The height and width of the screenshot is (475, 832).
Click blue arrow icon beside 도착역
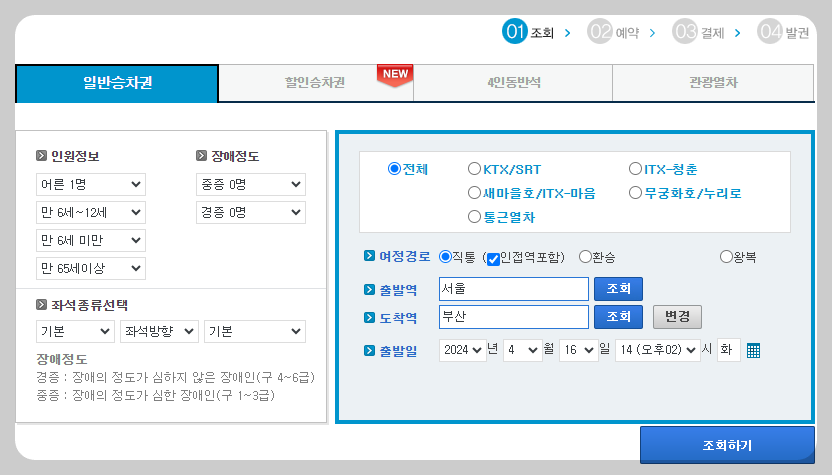pos(369,317)
